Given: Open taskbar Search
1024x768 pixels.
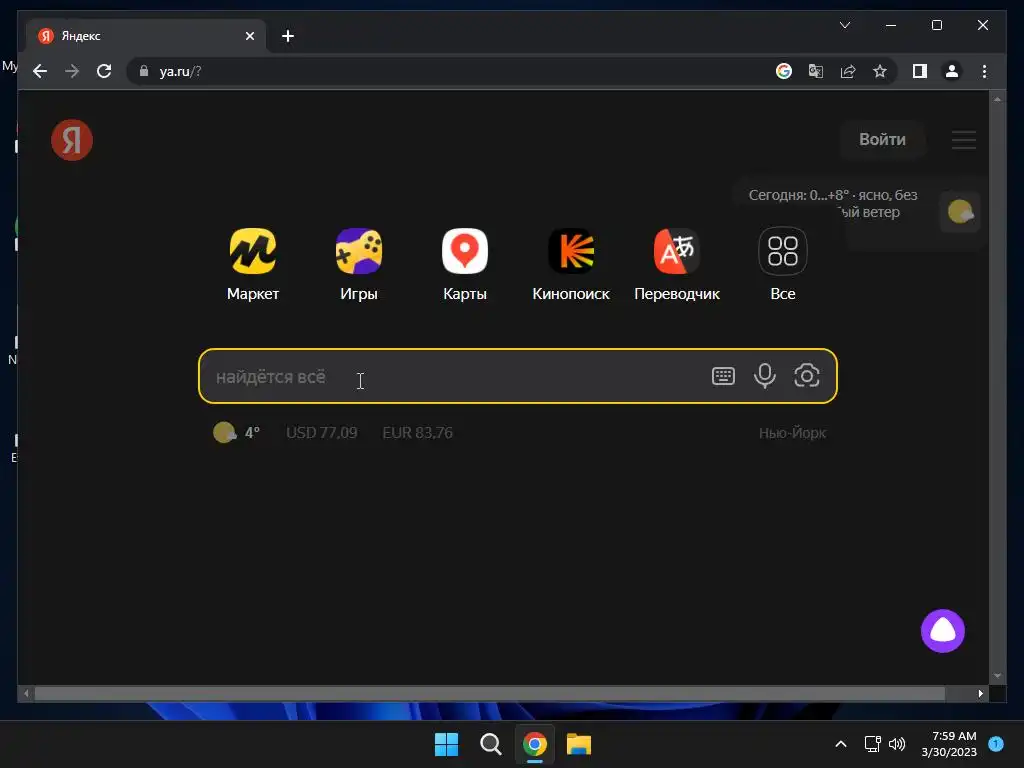Looking at the screenshot, I should (x=490, y=744).
